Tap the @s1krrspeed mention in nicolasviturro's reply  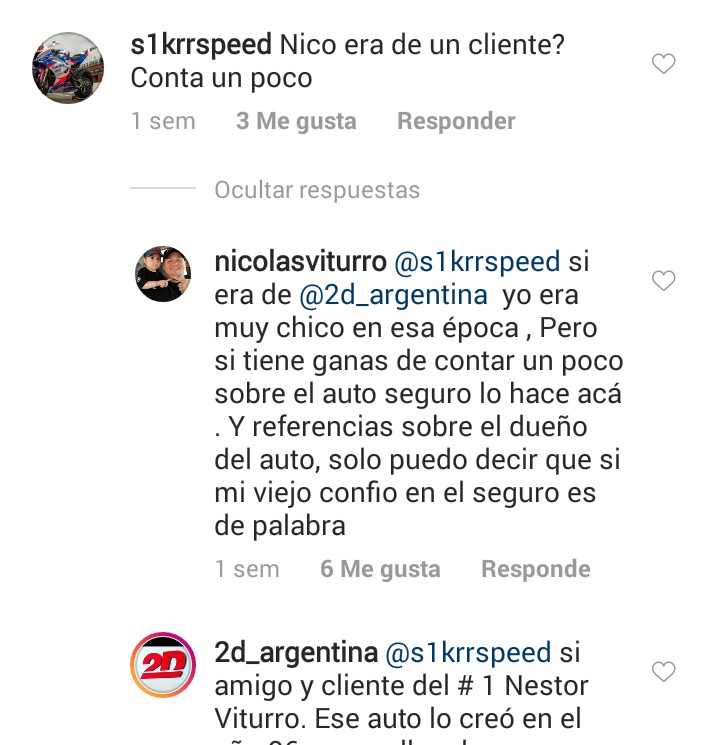[477, 262]
